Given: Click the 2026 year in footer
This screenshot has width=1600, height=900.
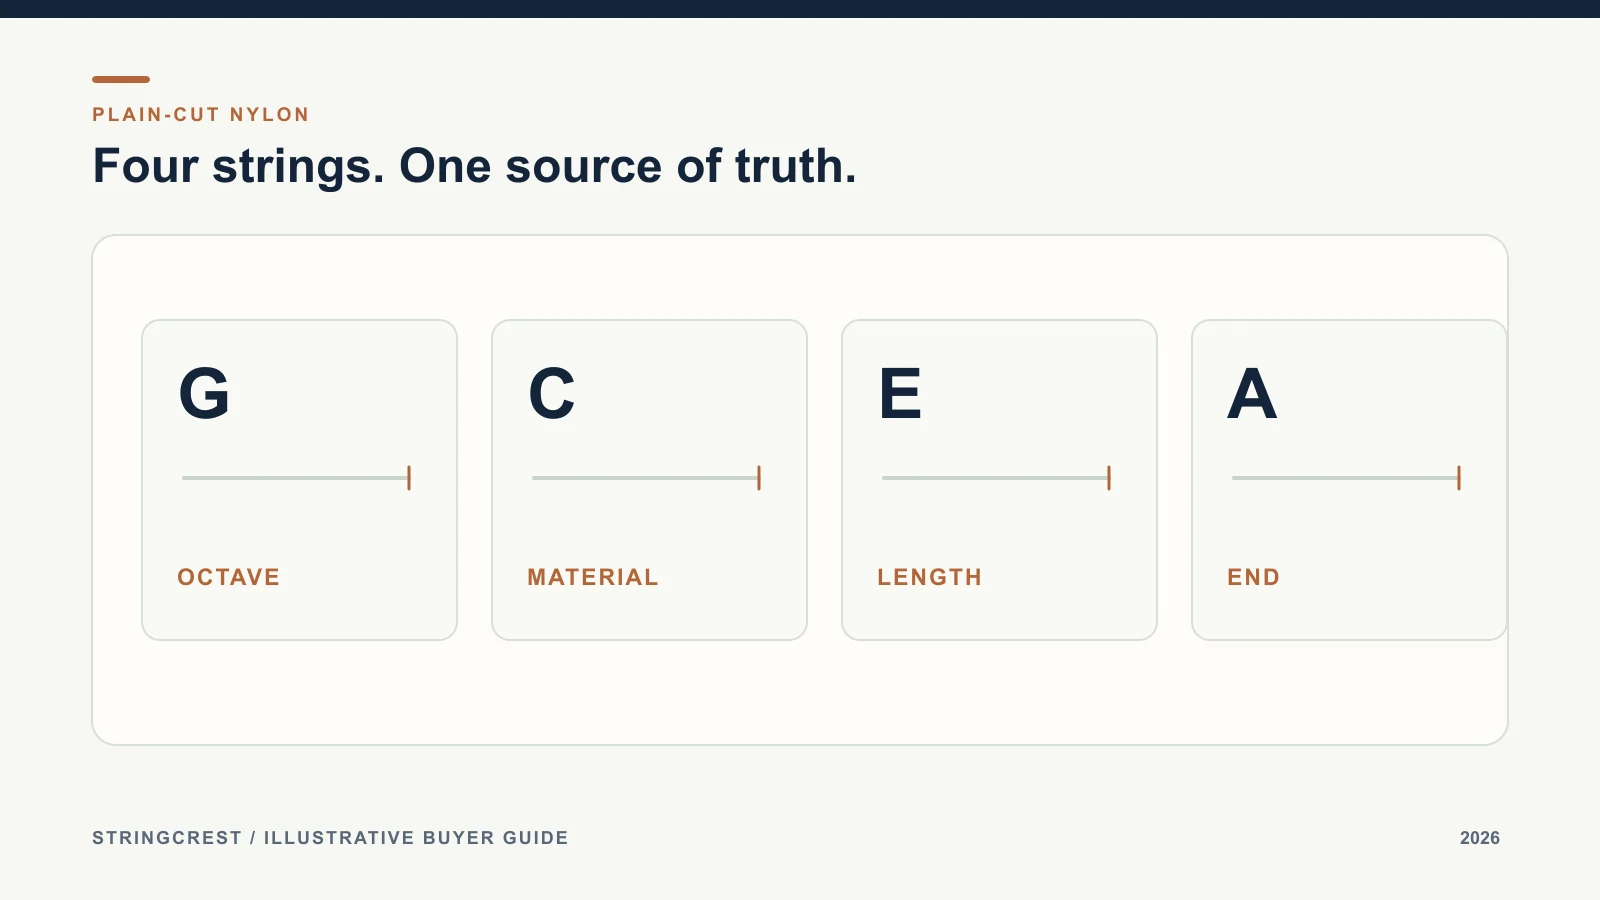Looking at the screenshot, I should [1480, 838].
